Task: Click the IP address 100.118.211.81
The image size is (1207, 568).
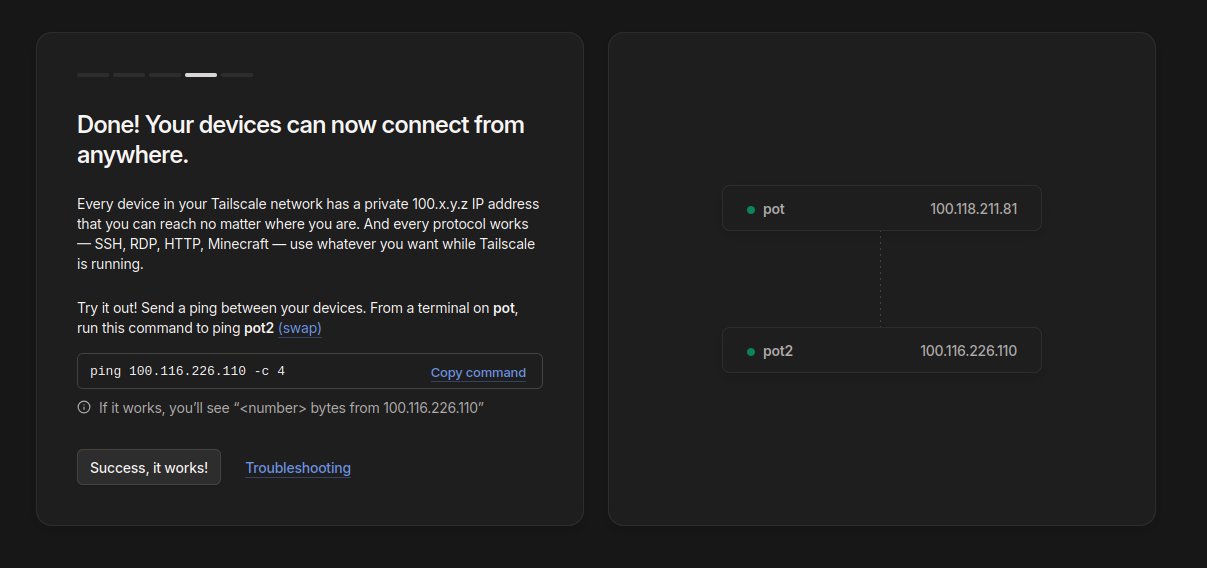Action: click(973, 209)
